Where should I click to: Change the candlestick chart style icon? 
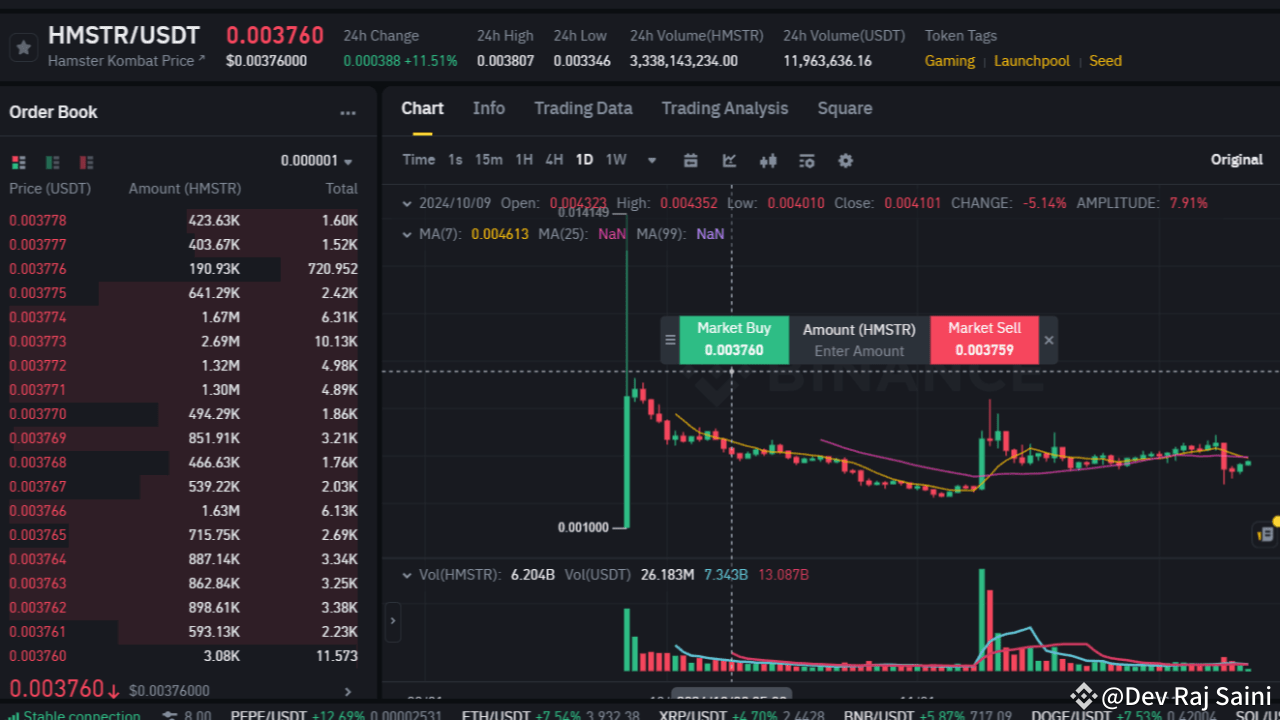(x=768, y=160)
